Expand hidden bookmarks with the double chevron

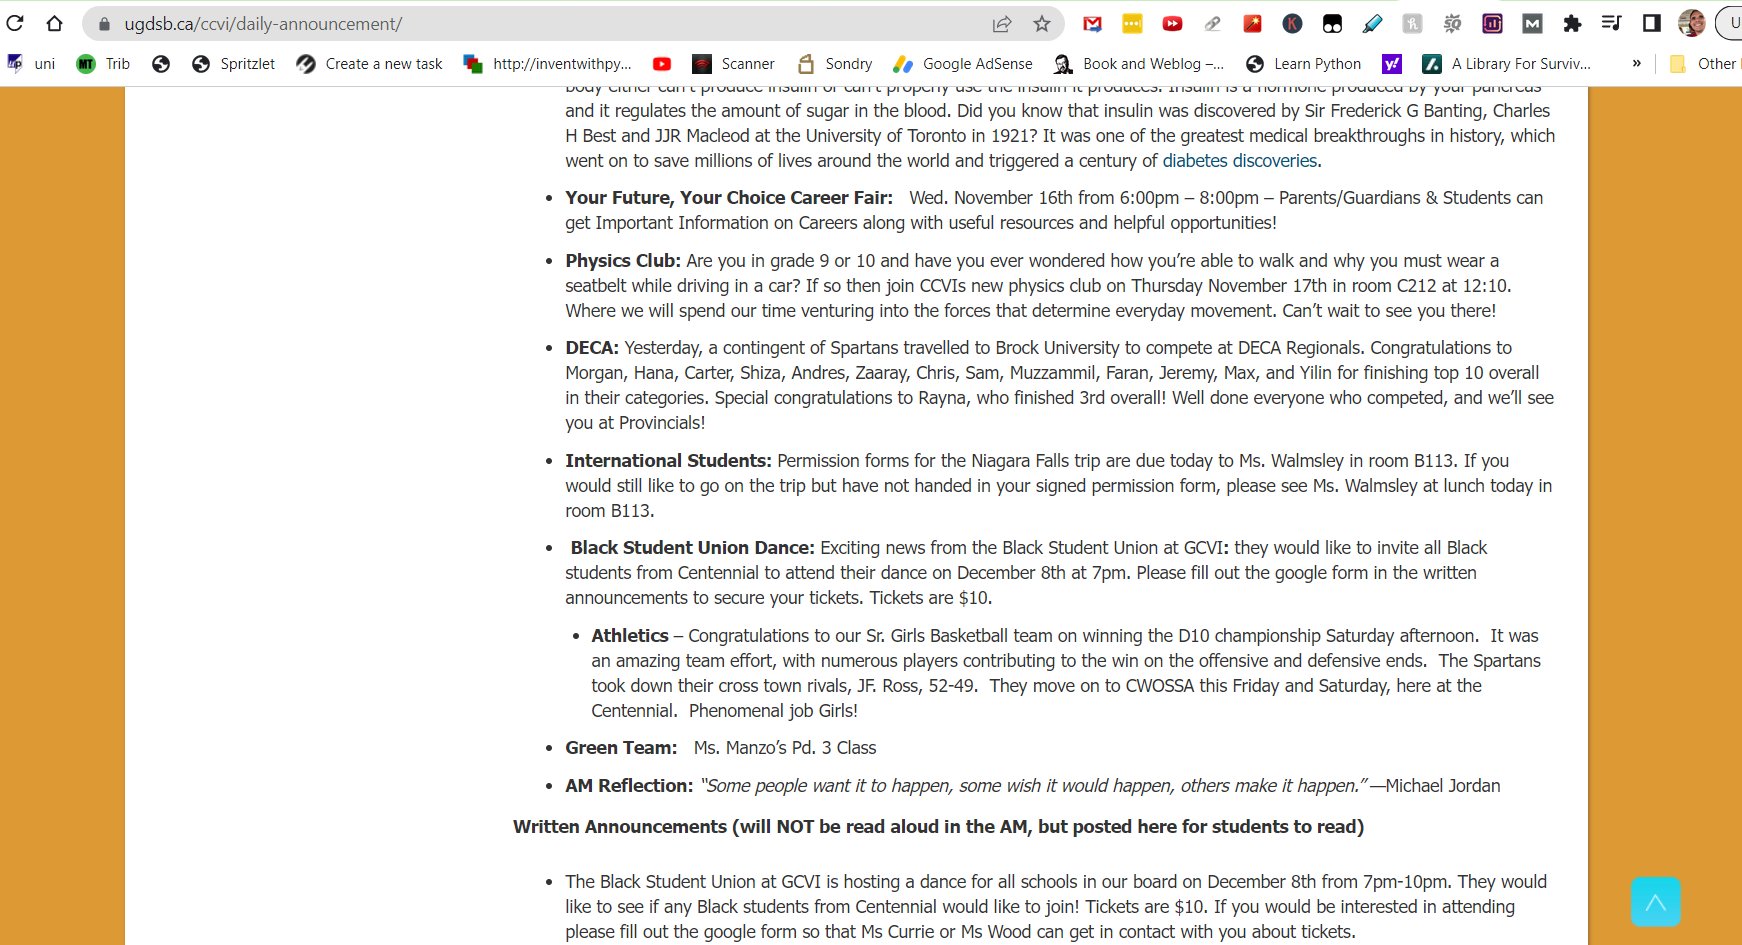(1637, 64)
